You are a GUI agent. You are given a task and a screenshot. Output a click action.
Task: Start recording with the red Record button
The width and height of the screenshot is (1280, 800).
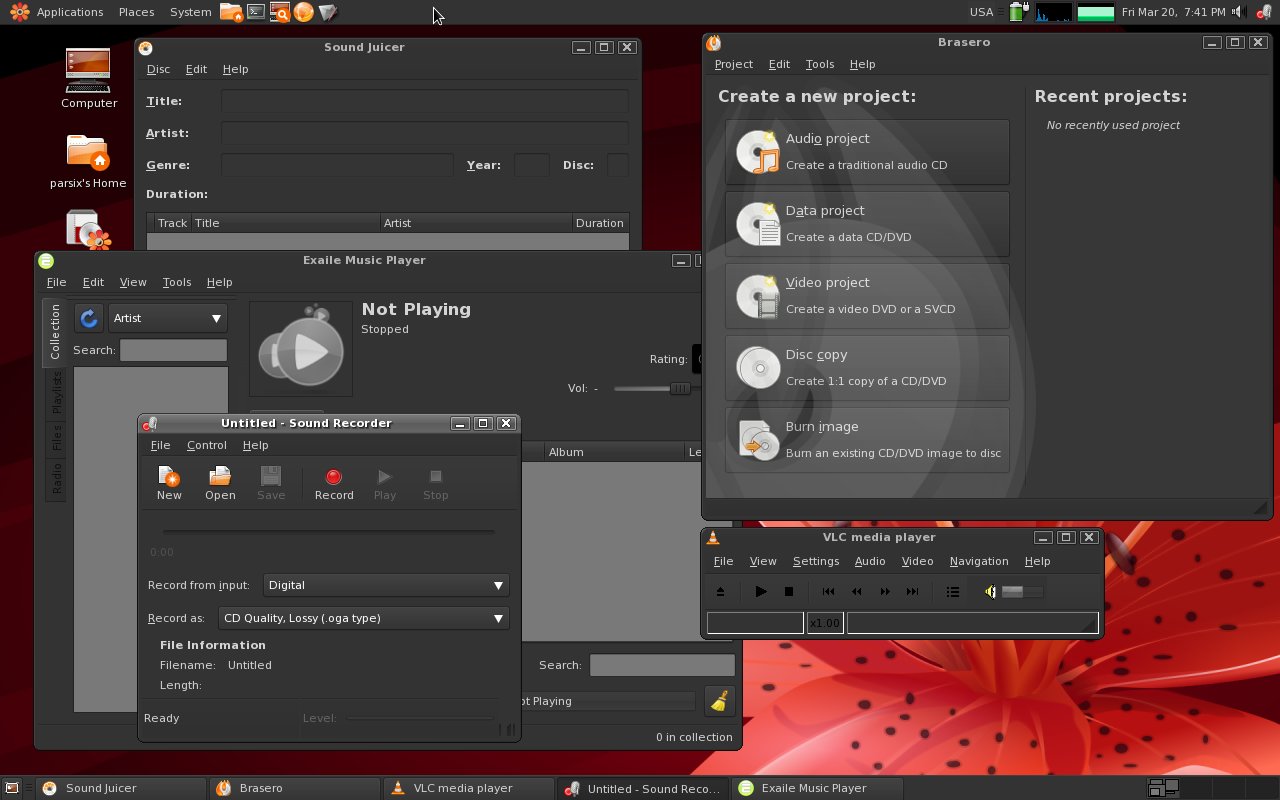click(334, 483)
